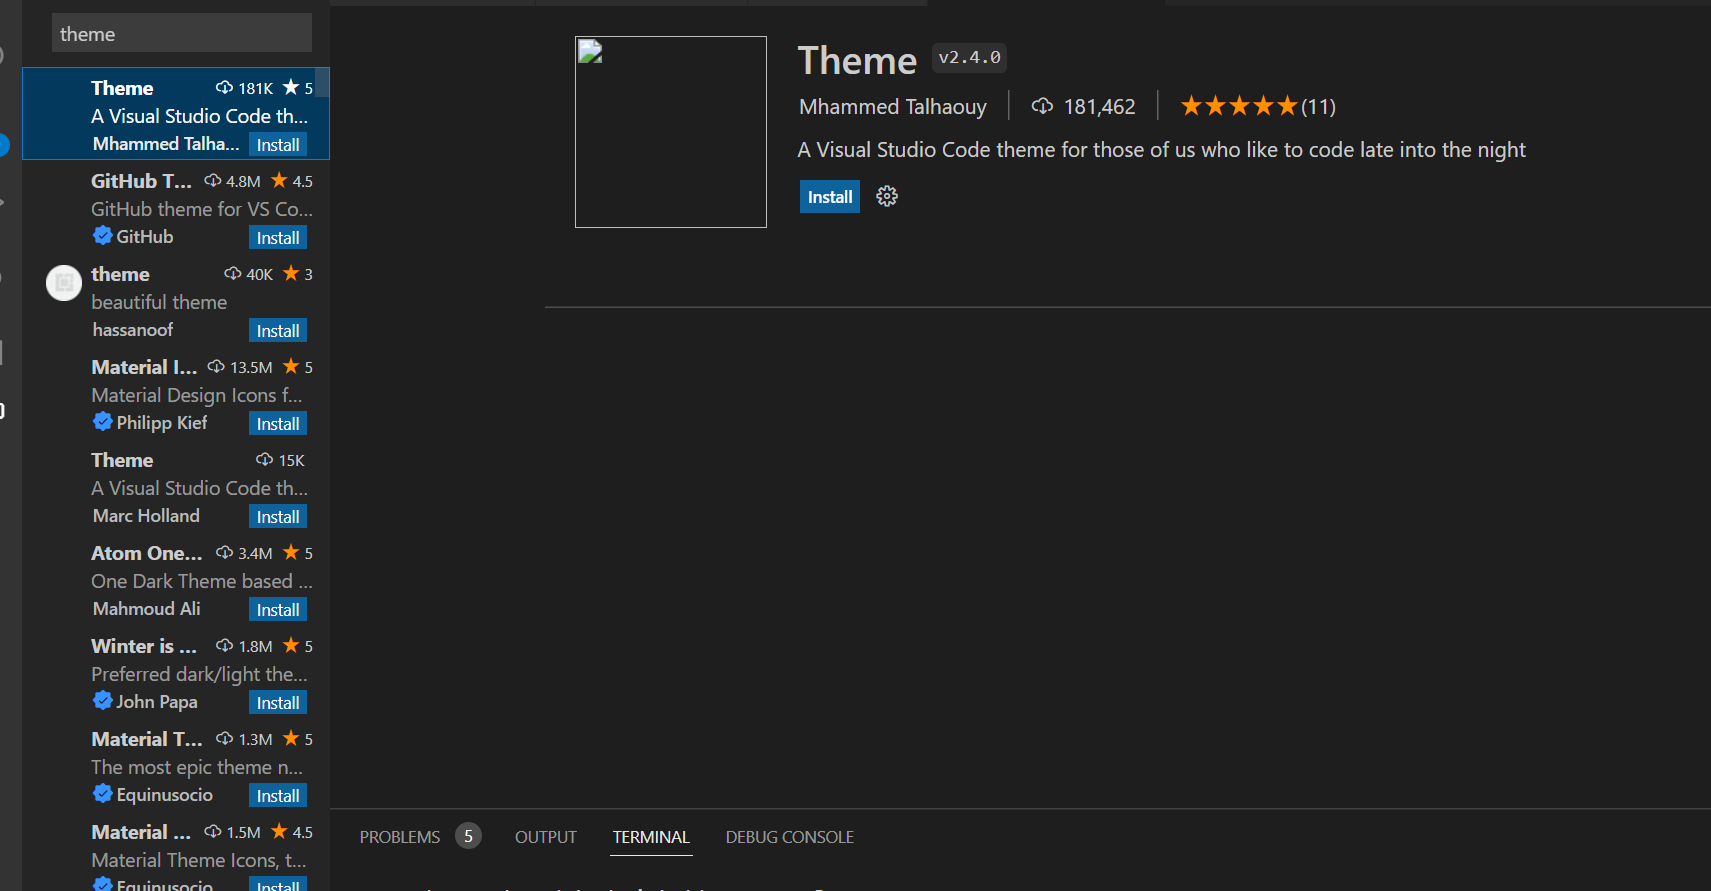Select Marc Holland's Theme entry title
Image resolution: width=1711 pixels, height=891 pixels.
tap(122, 460)
